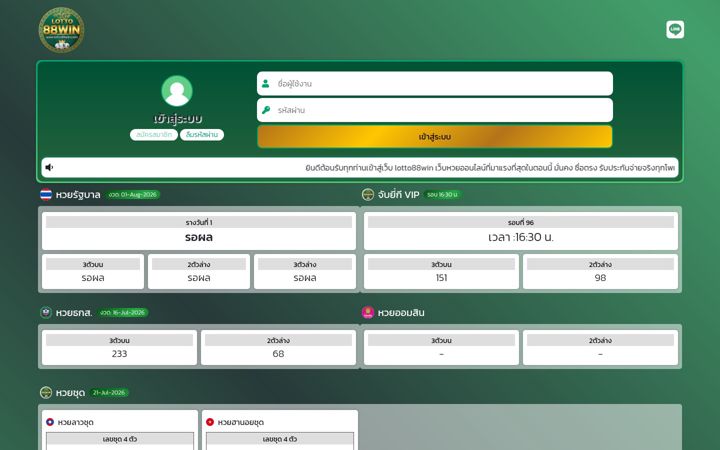Click the 21-Jul-2026 date badge
Image resolution: width=720 pixels, height=450 pixels.
[109, 393]
